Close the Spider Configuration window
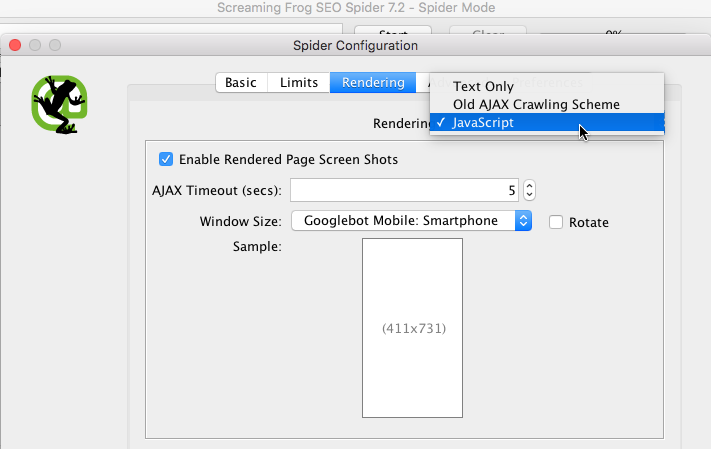 coord(14,45)
